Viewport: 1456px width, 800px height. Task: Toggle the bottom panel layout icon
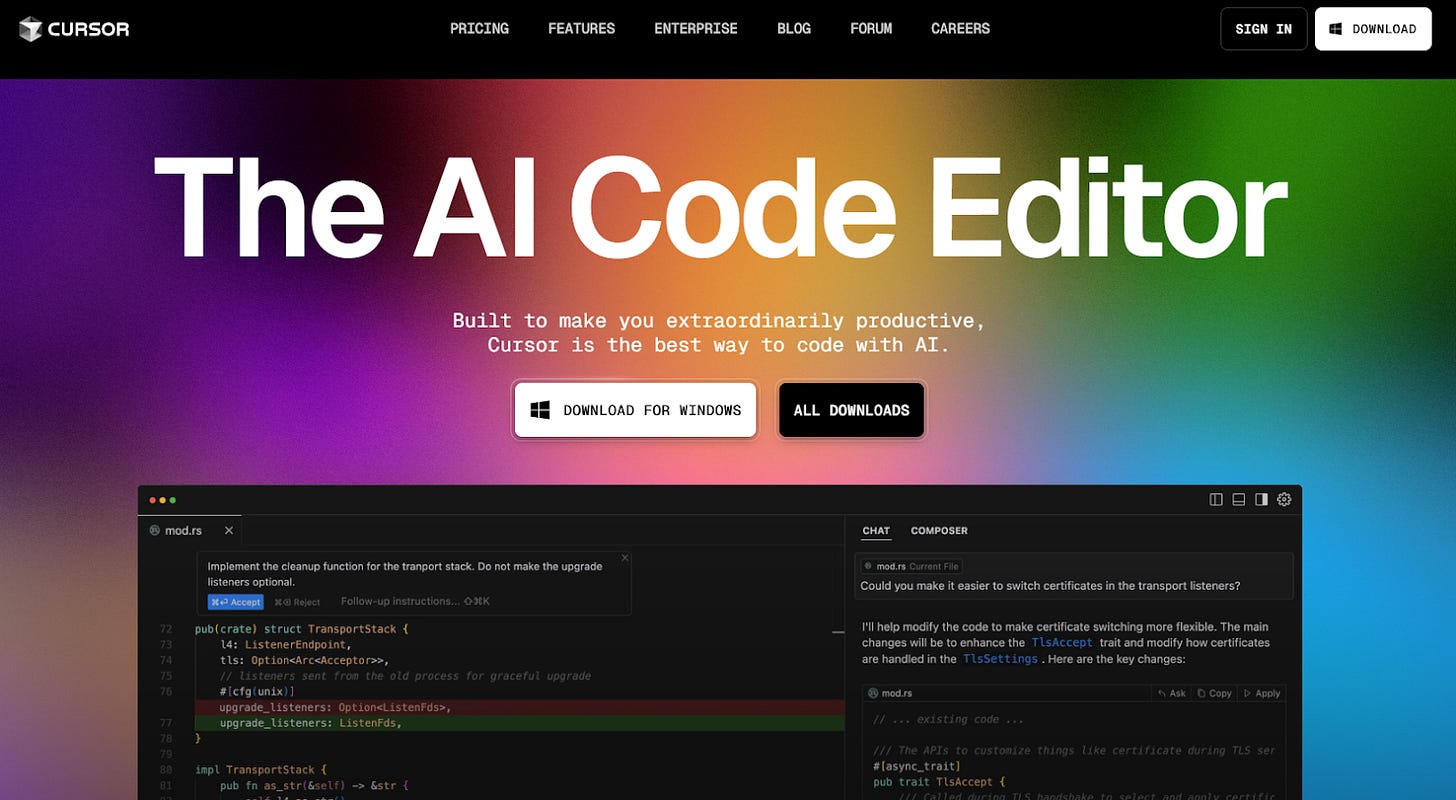click(1238, 499)
